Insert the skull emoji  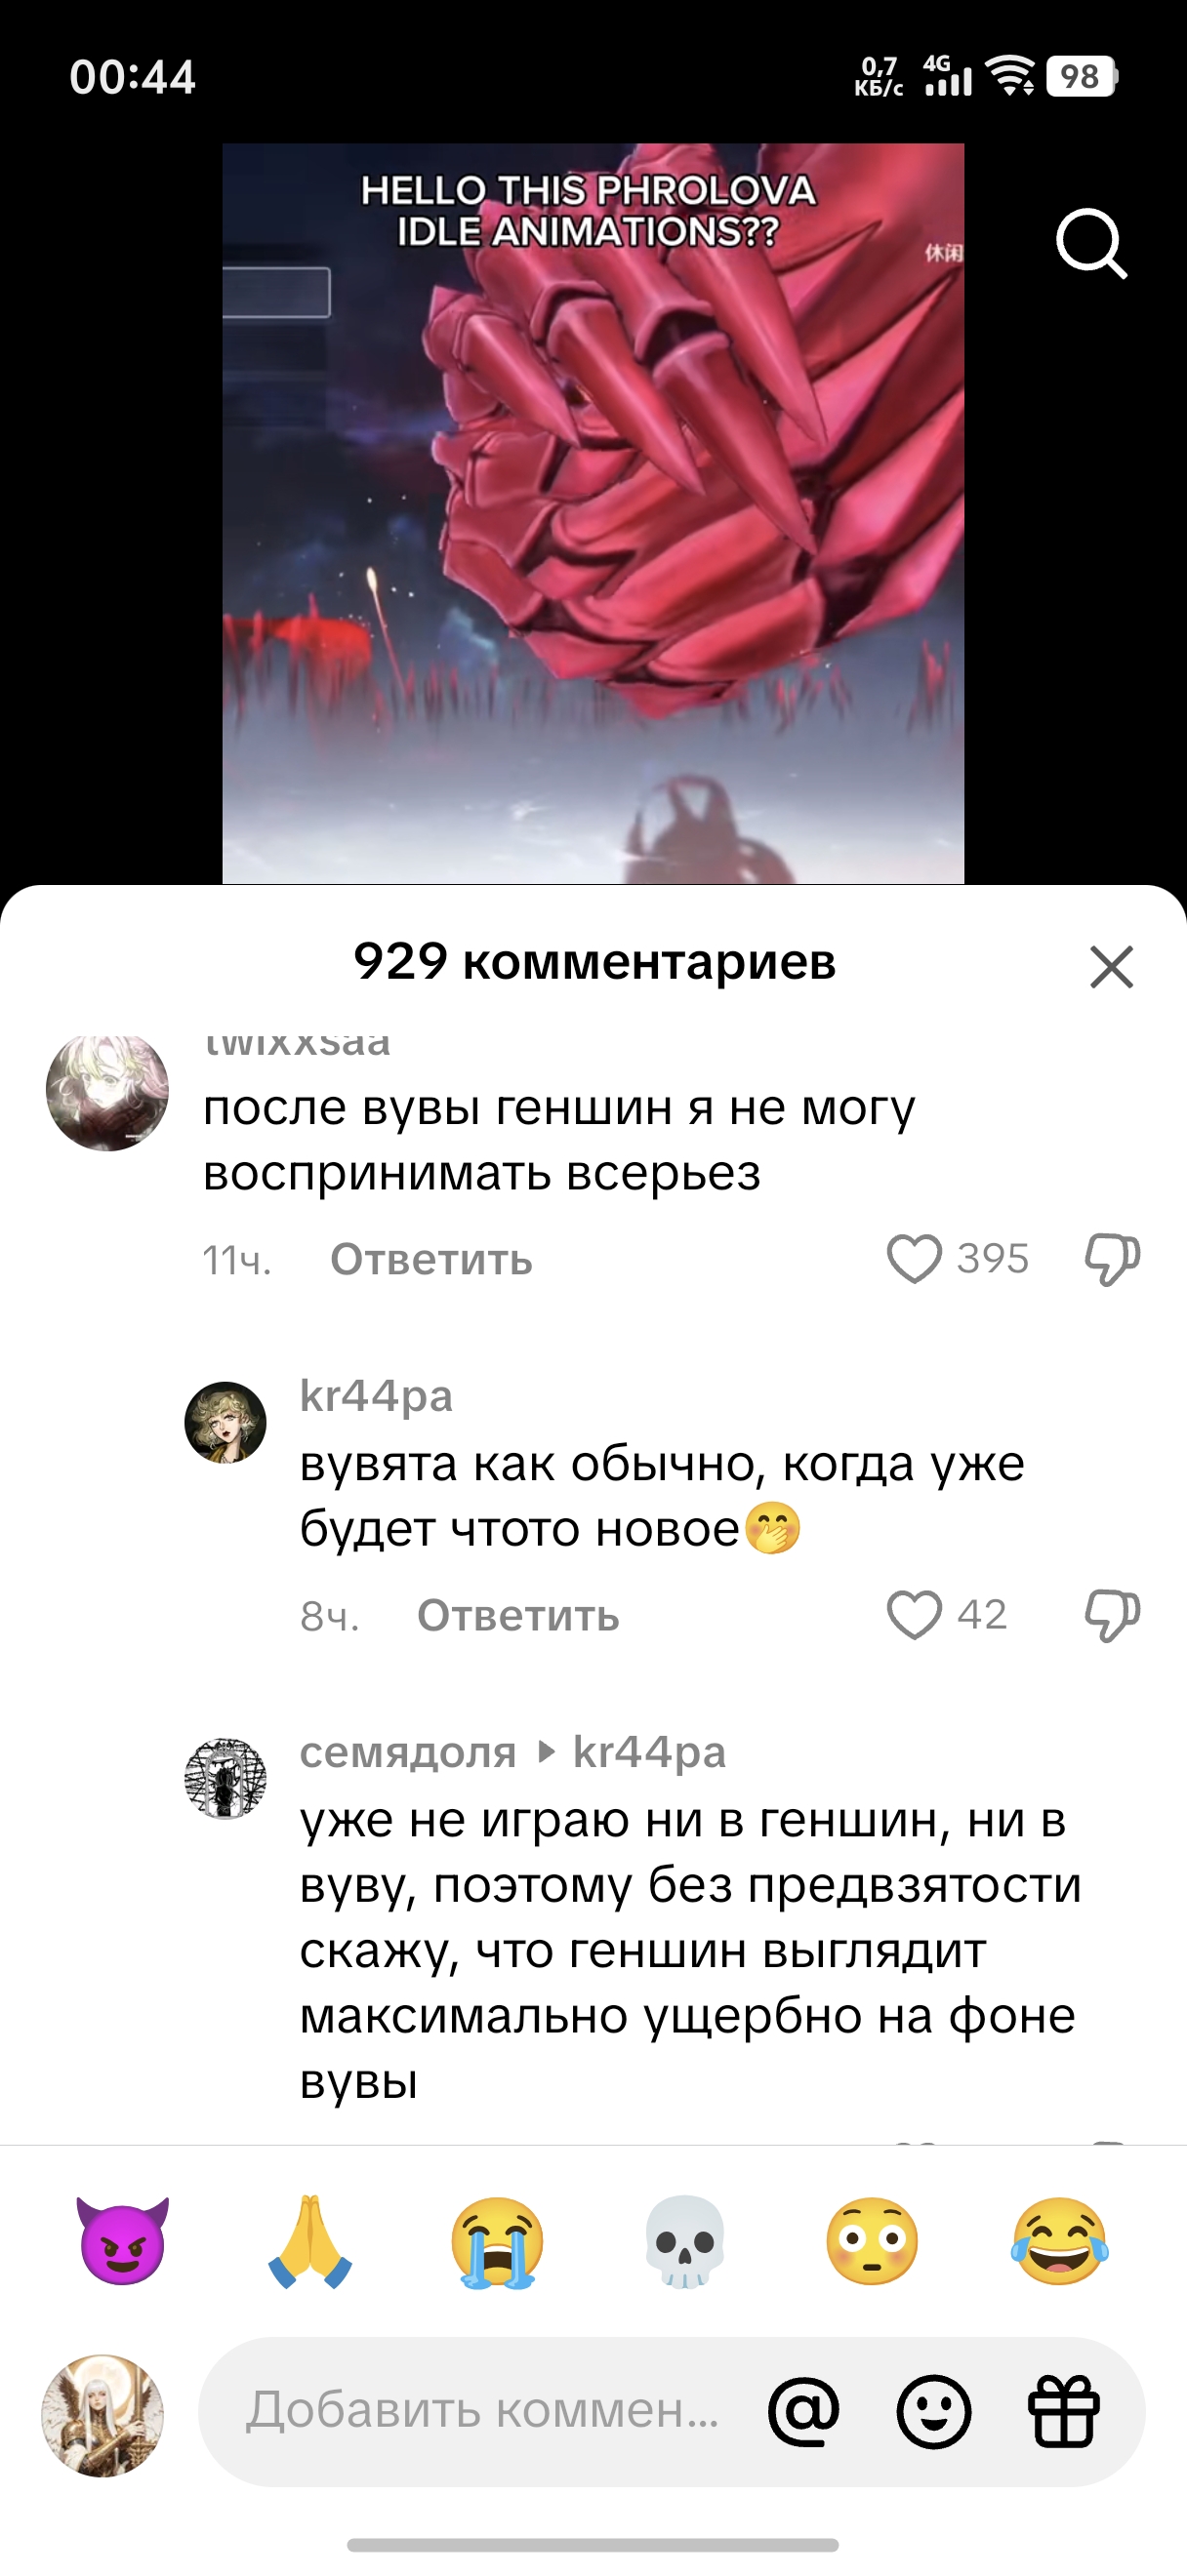(685, 2241)
